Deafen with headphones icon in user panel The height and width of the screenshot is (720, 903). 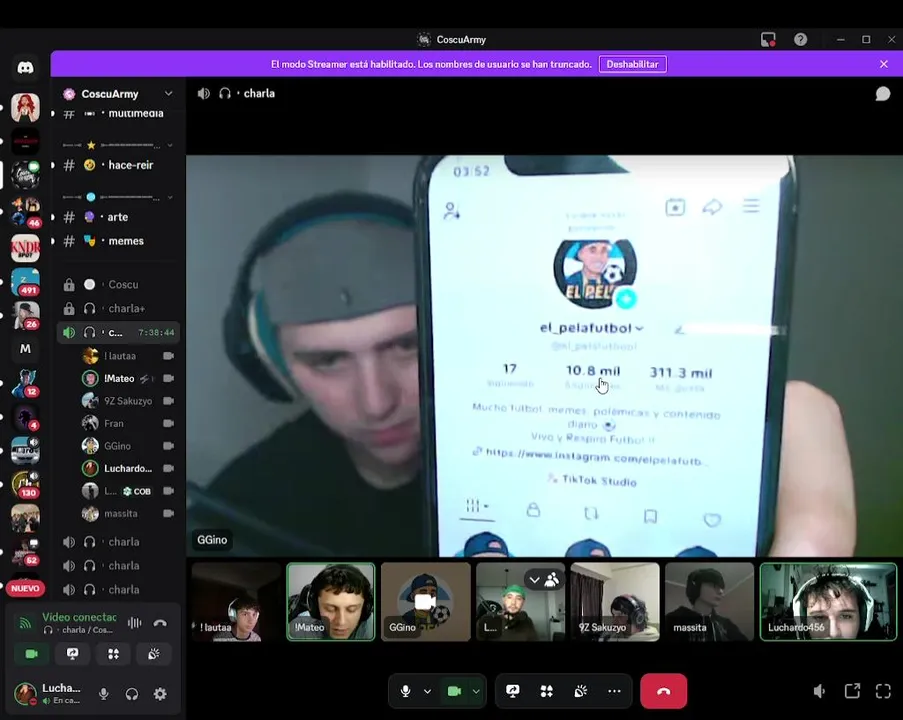click(132, 694)
